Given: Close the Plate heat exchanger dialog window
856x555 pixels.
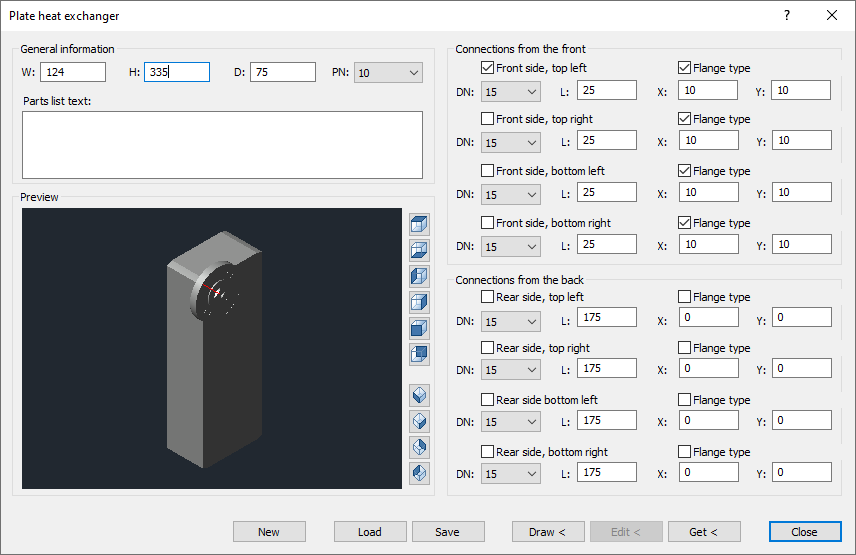Looking at the screenshot, I should tap(831, 15).
